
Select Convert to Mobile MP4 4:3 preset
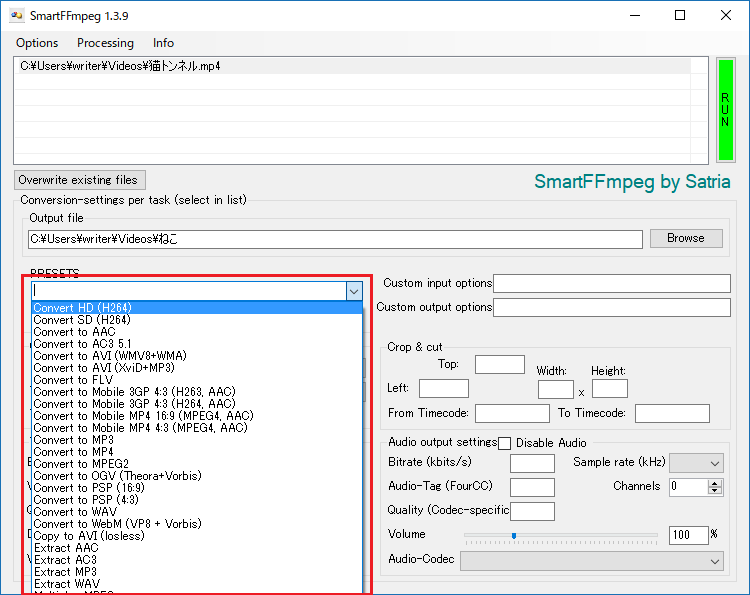point(197,428)
